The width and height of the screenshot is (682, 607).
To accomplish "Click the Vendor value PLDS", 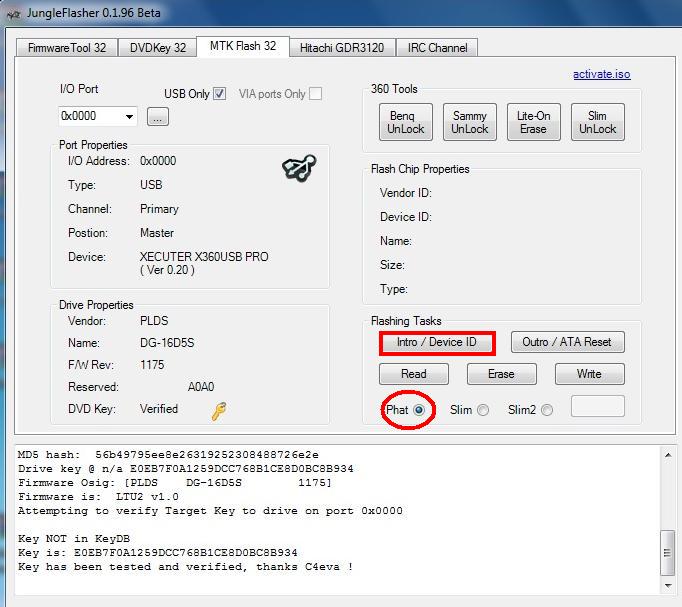I will point(154,321).
